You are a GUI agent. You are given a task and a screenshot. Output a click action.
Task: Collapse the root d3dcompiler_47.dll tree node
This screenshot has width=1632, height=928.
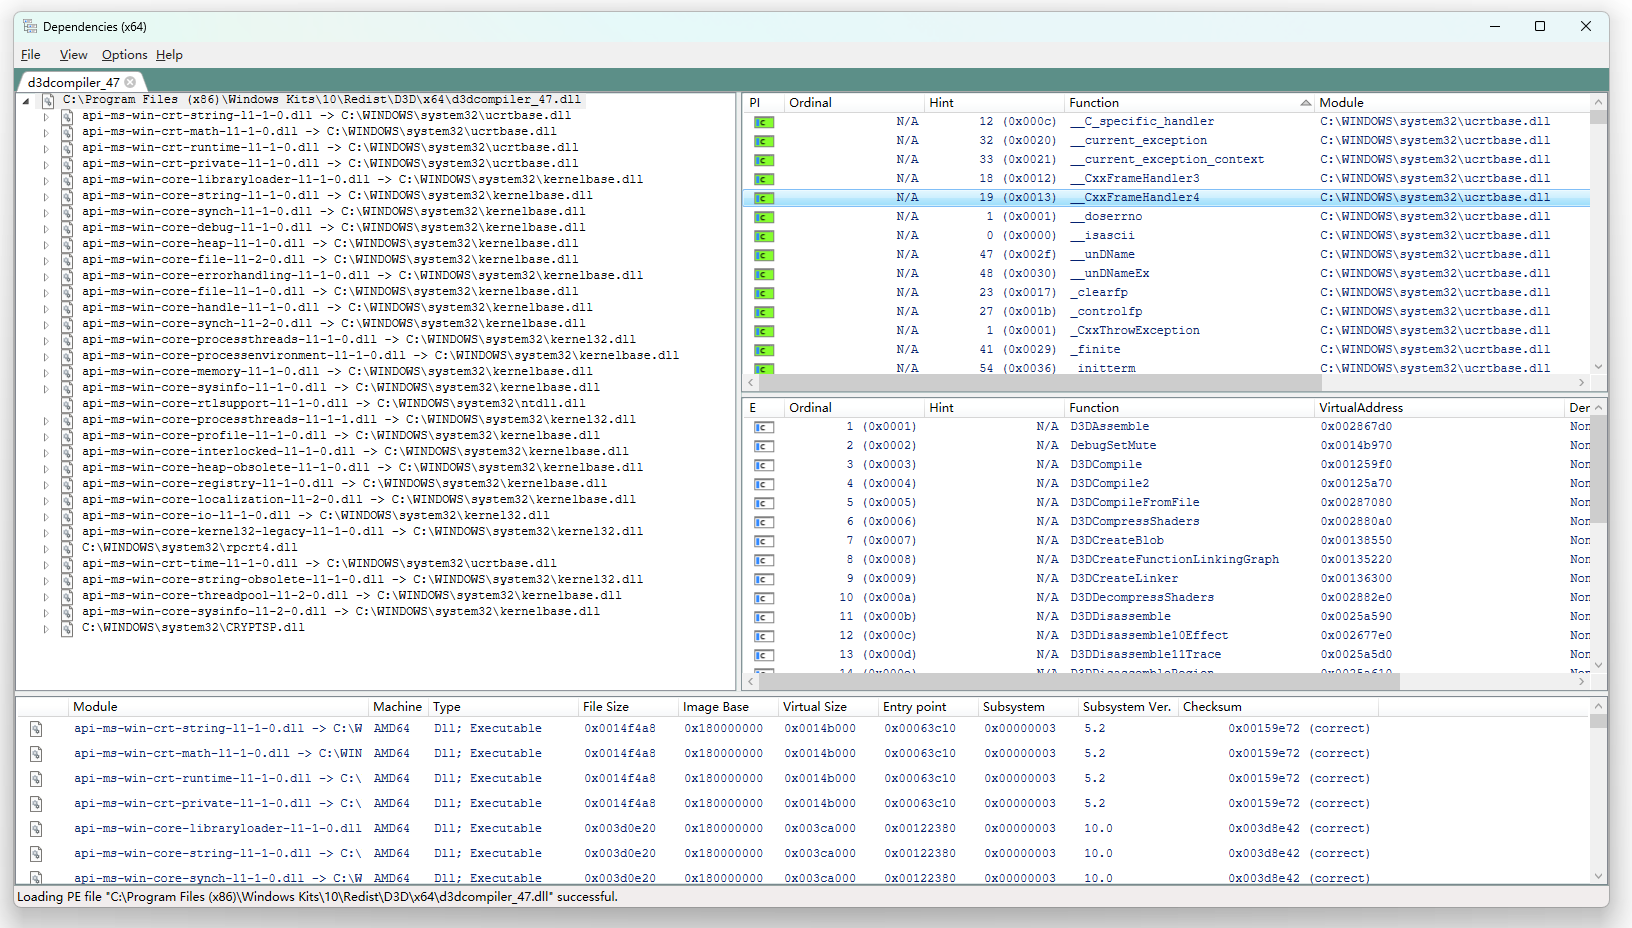pyautogui.click(x=26, y=100)
